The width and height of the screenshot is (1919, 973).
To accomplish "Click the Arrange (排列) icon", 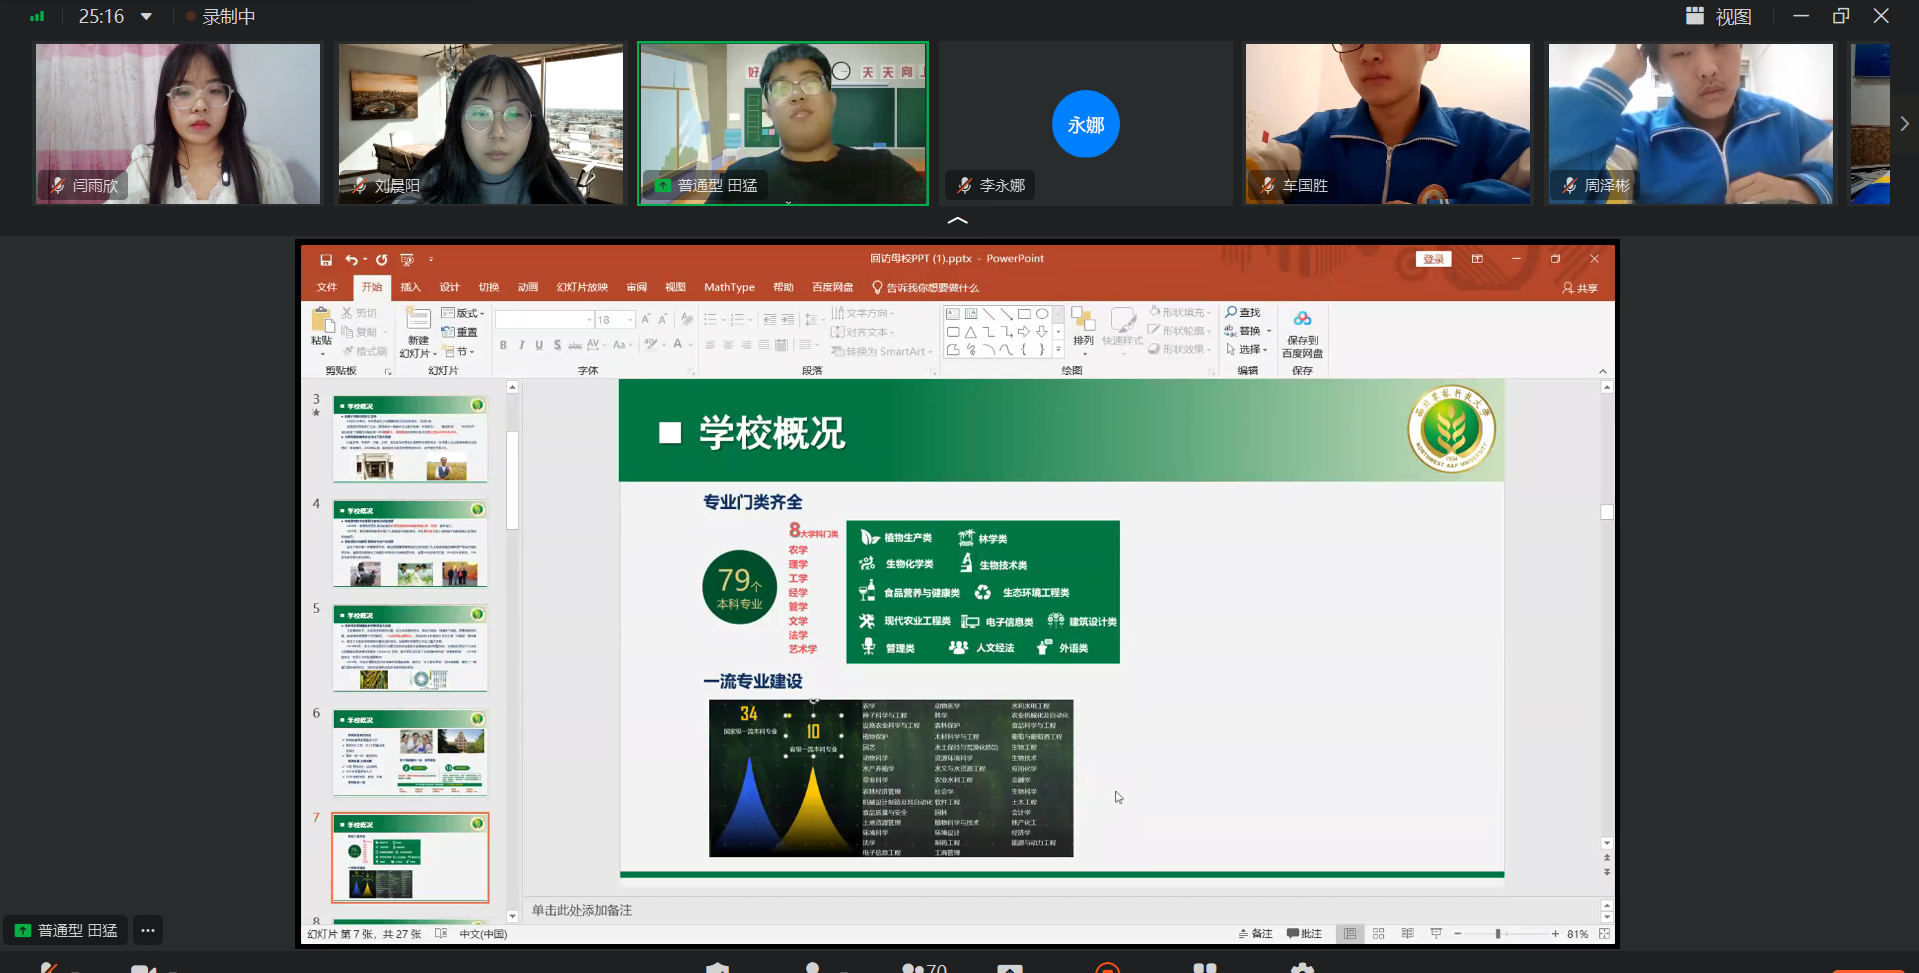I will click(1083, 322).
